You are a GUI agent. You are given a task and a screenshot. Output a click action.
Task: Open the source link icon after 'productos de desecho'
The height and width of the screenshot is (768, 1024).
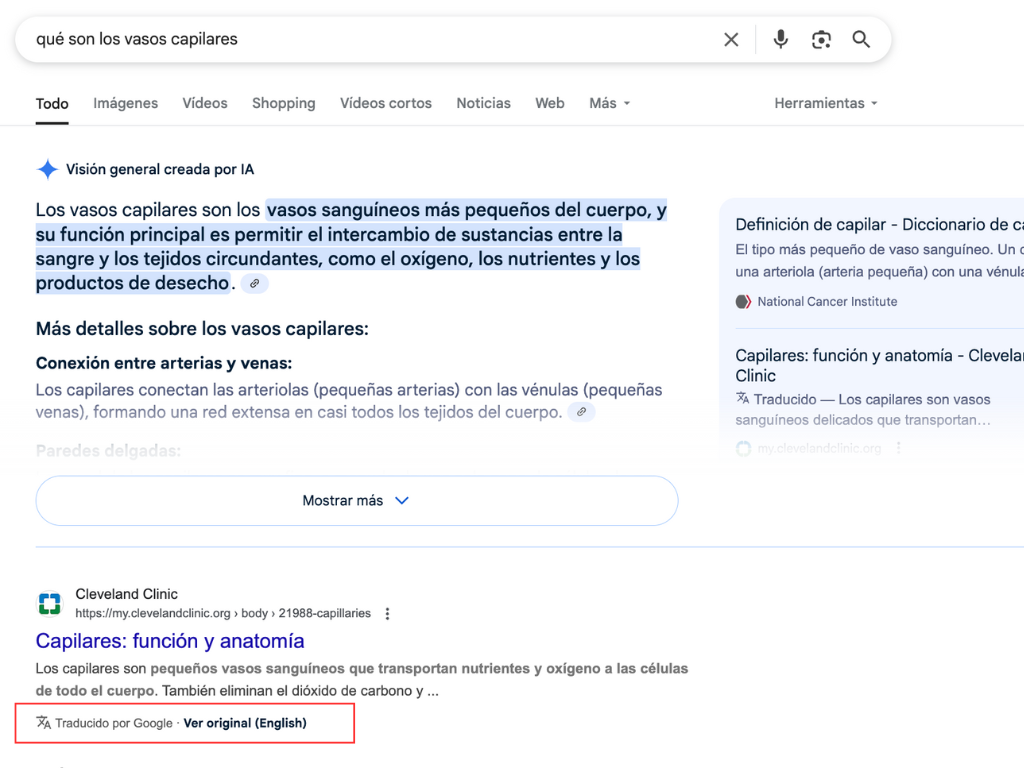point(255,283)
